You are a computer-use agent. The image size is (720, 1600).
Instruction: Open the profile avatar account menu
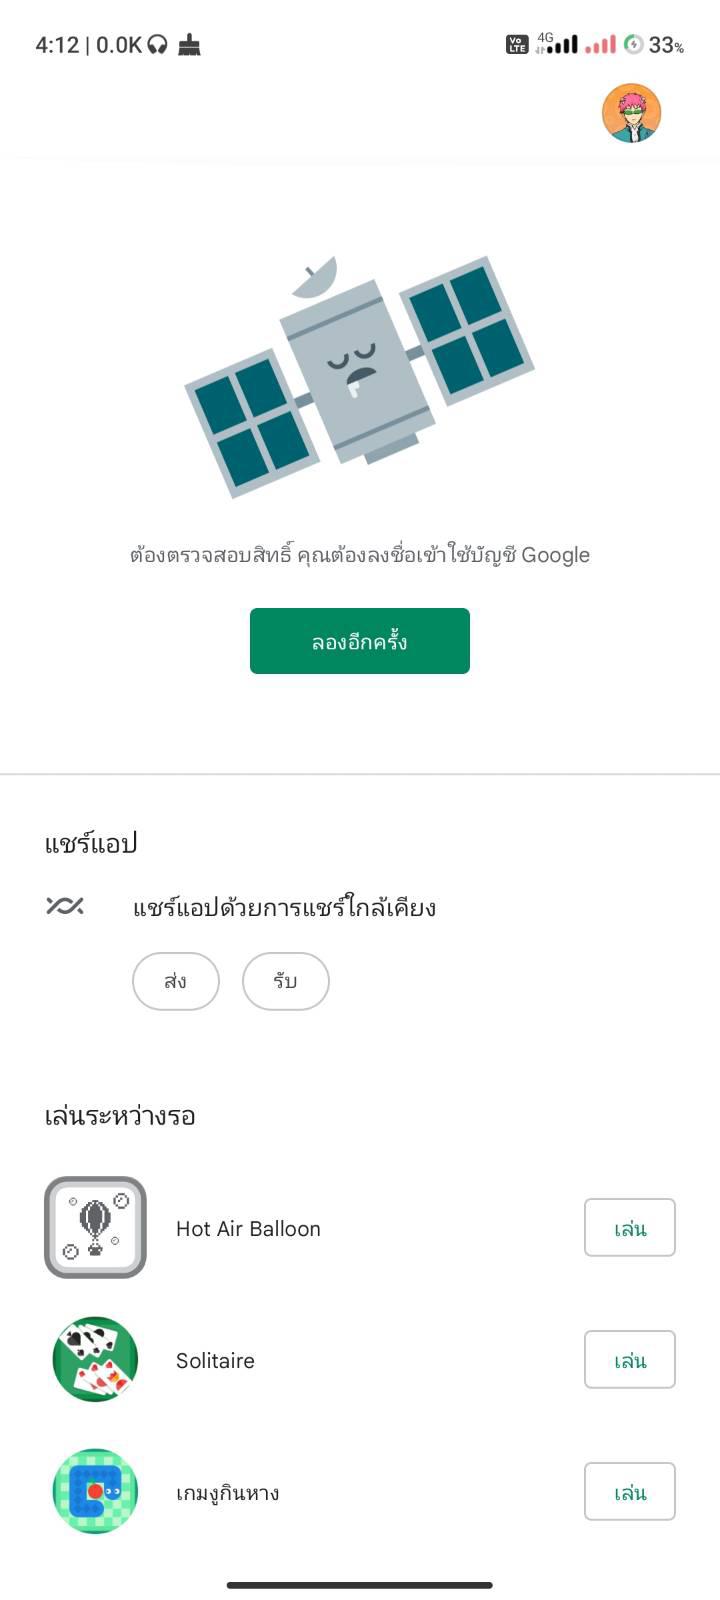coord(631,113)
